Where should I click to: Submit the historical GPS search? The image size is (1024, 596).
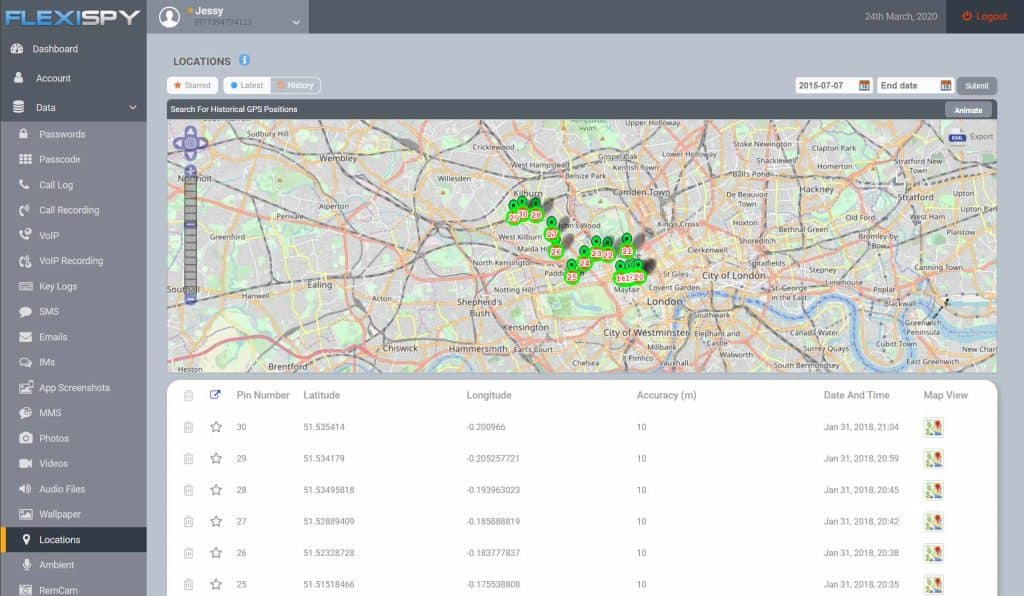coord(976,85)
